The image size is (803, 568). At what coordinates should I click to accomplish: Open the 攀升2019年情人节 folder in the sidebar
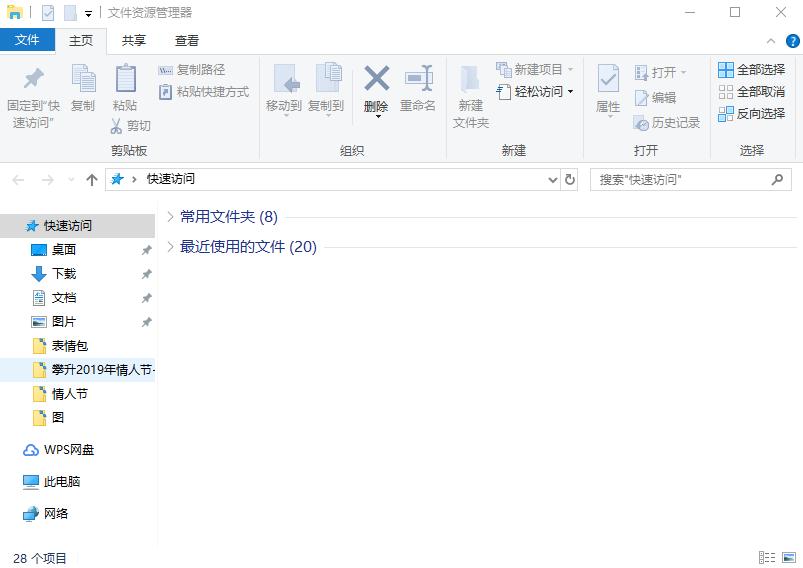[x=77, y=370]
